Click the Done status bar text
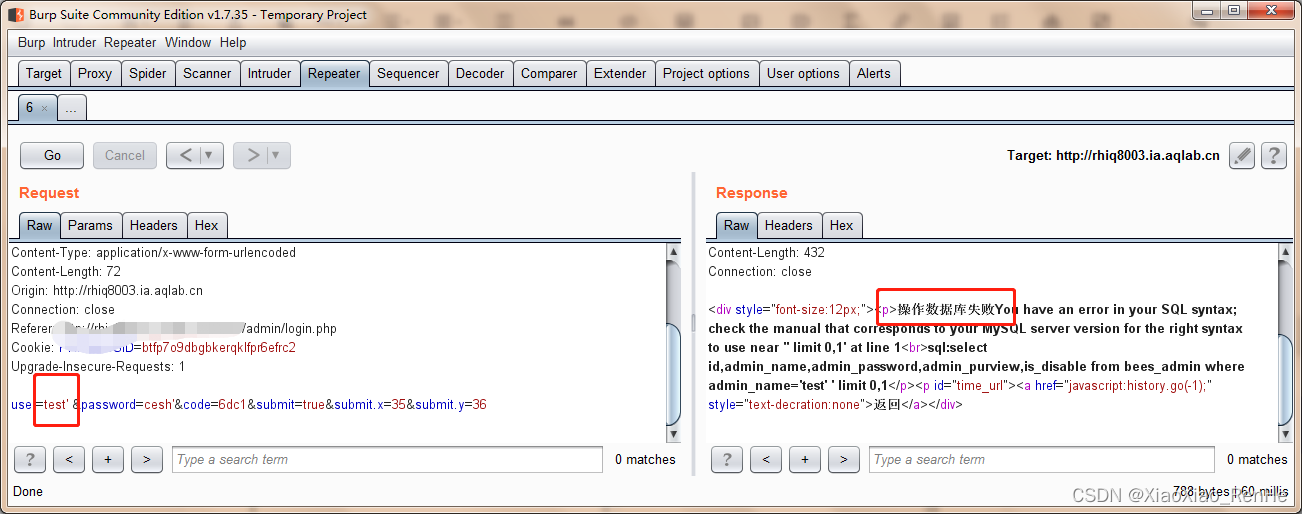 point(28,491)
